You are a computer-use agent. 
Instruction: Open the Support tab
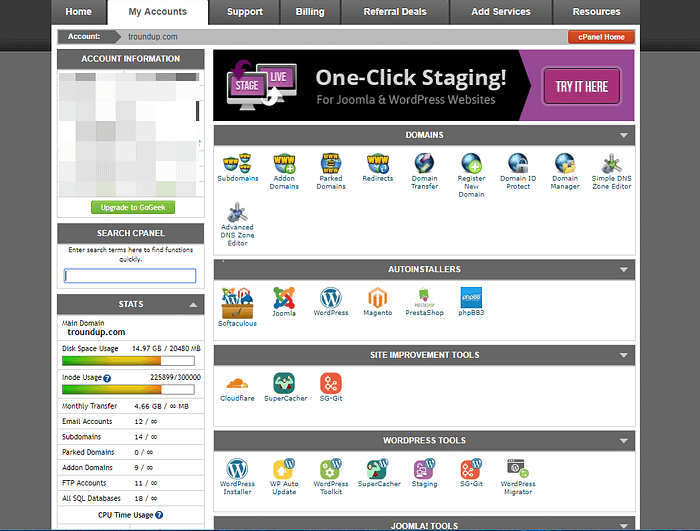point(245,12)
